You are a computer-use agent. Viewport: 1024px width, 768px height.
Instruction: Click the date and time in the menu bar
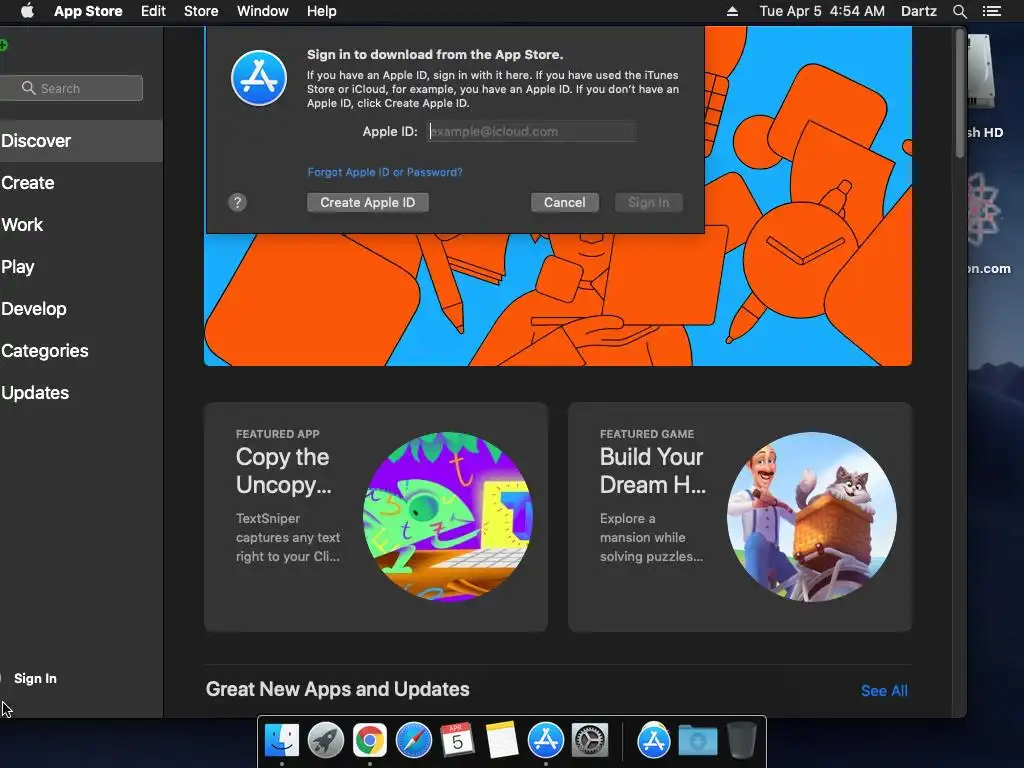pos(822,11)
